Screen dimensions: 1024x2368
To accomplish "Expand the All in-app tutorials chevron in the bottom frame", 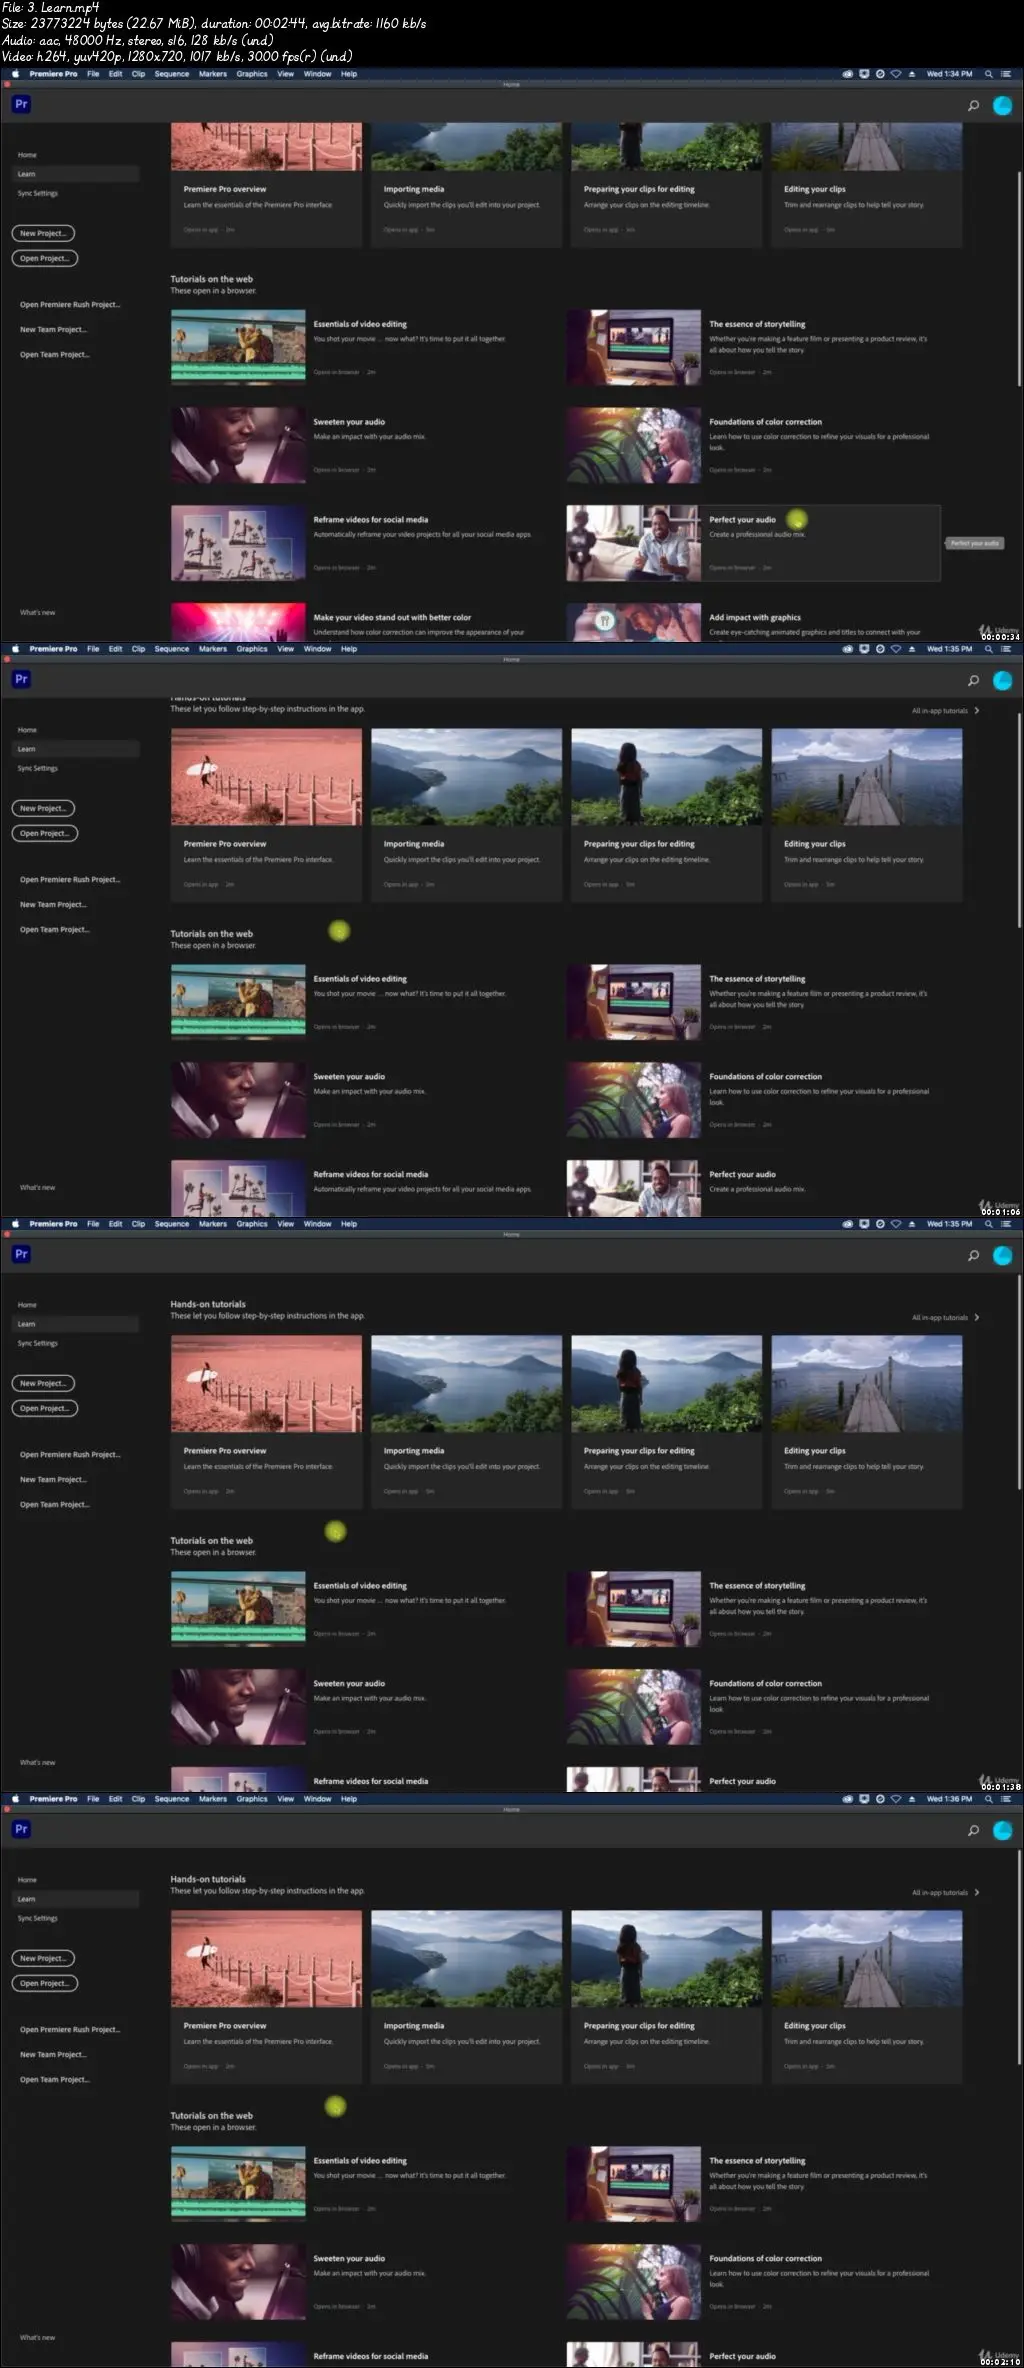I will click(x=977, y=1893).
